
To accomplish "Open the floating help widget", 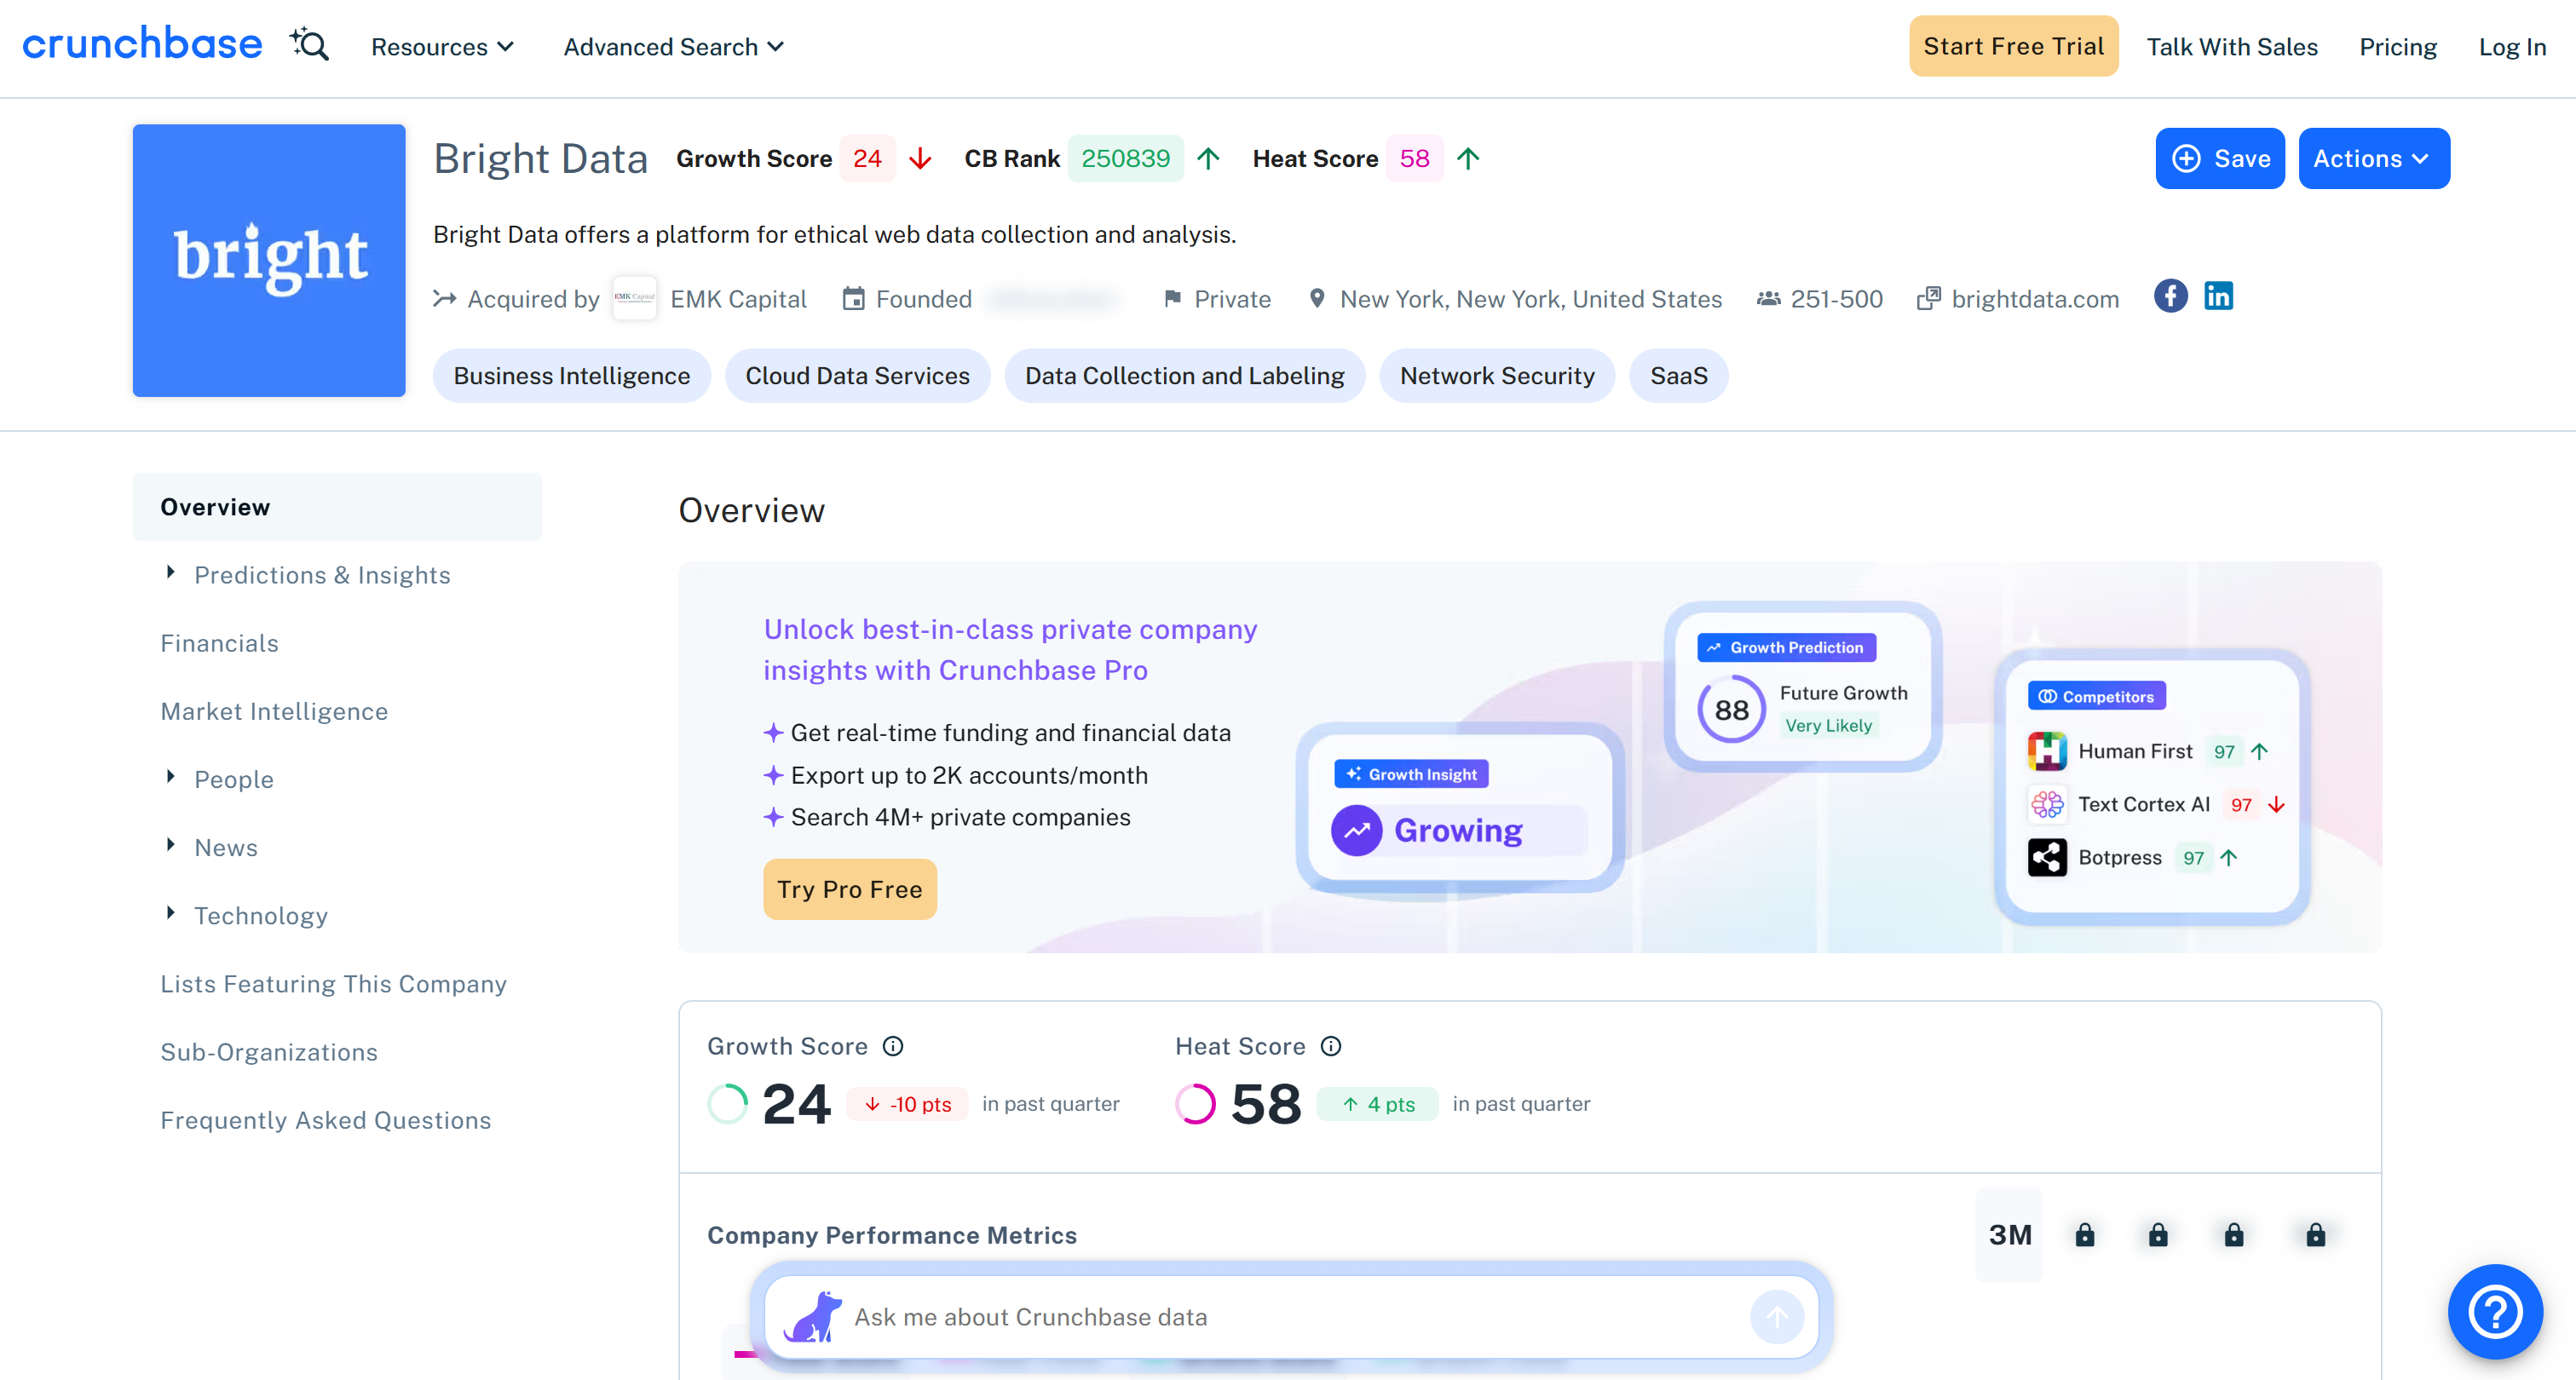I will coord(2494,1312).
